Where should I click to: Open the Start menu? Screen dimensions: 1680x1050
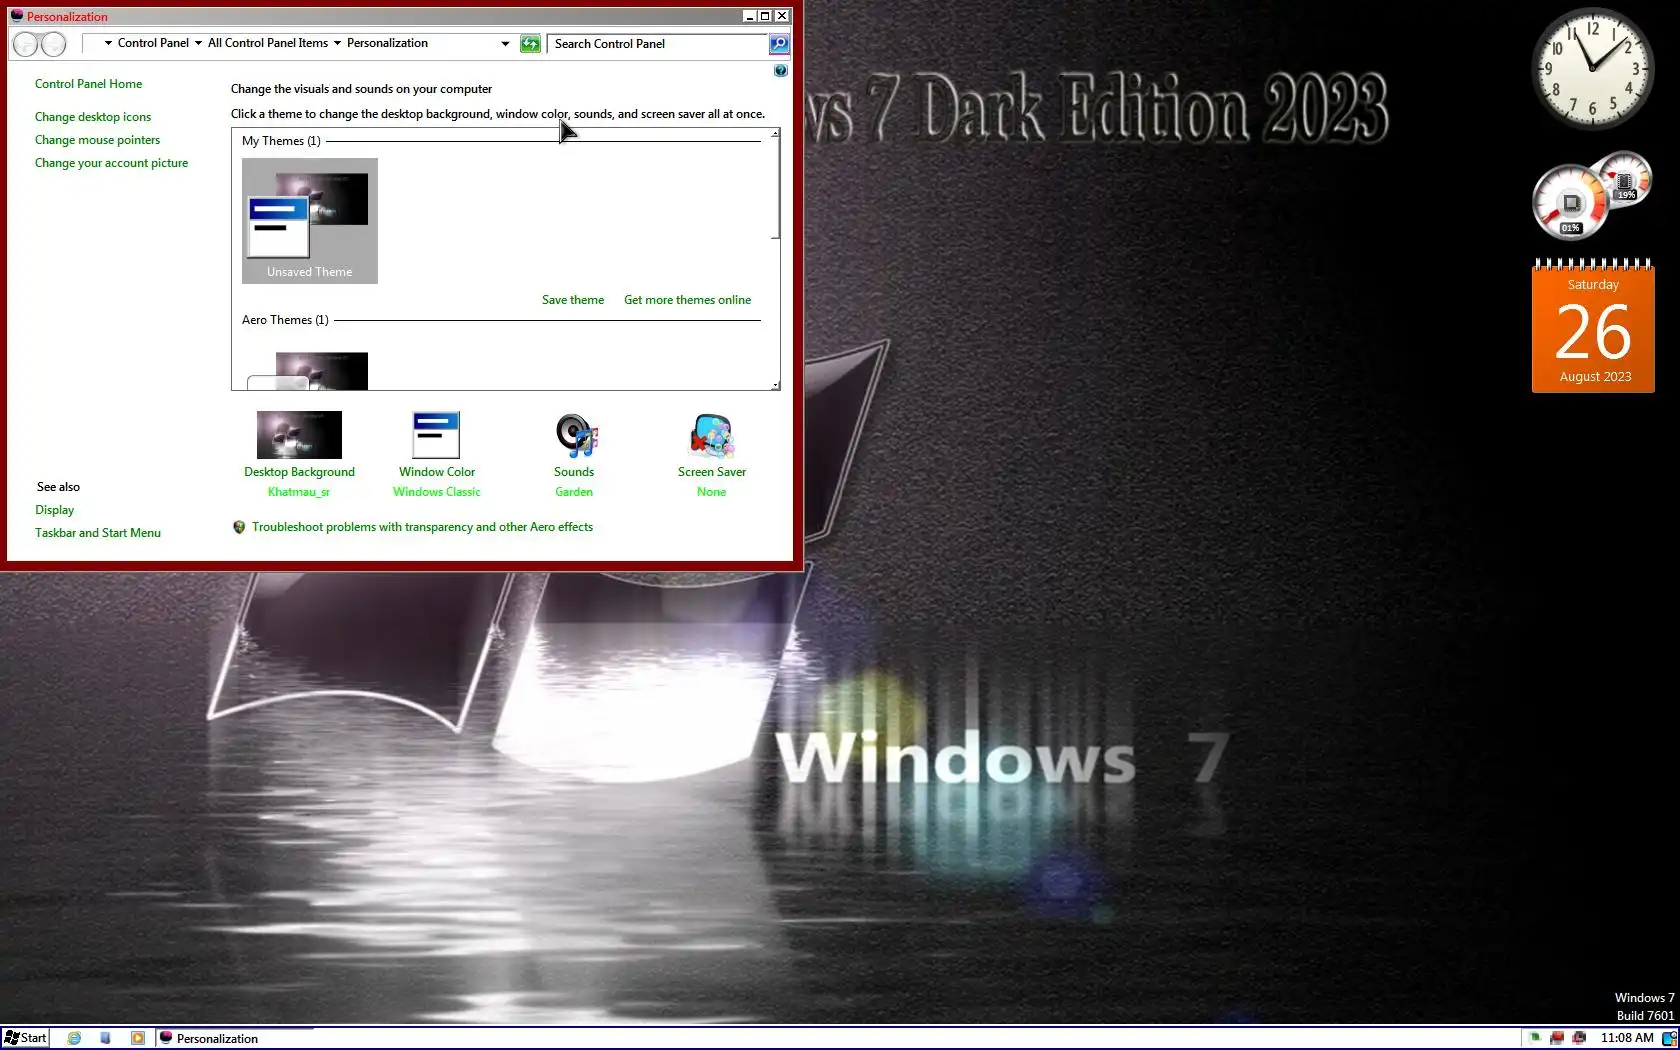25,1038
